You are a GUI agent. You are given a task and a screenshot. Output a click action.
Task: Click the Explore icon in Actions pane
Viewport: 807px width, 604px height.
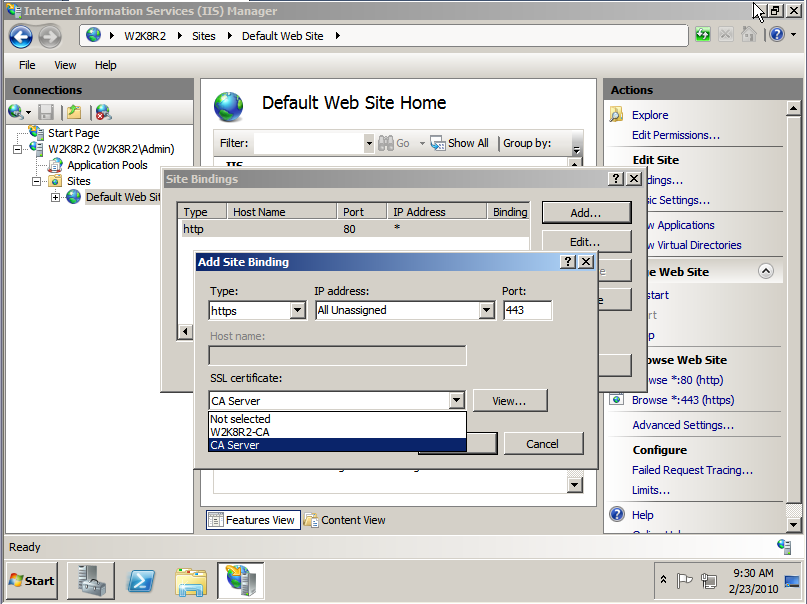[x=615, y=114]
